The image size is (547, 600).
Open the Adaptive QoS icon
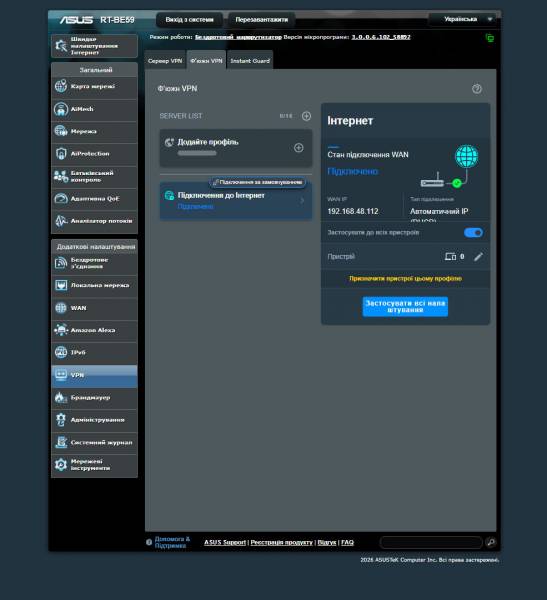[61, 198]
